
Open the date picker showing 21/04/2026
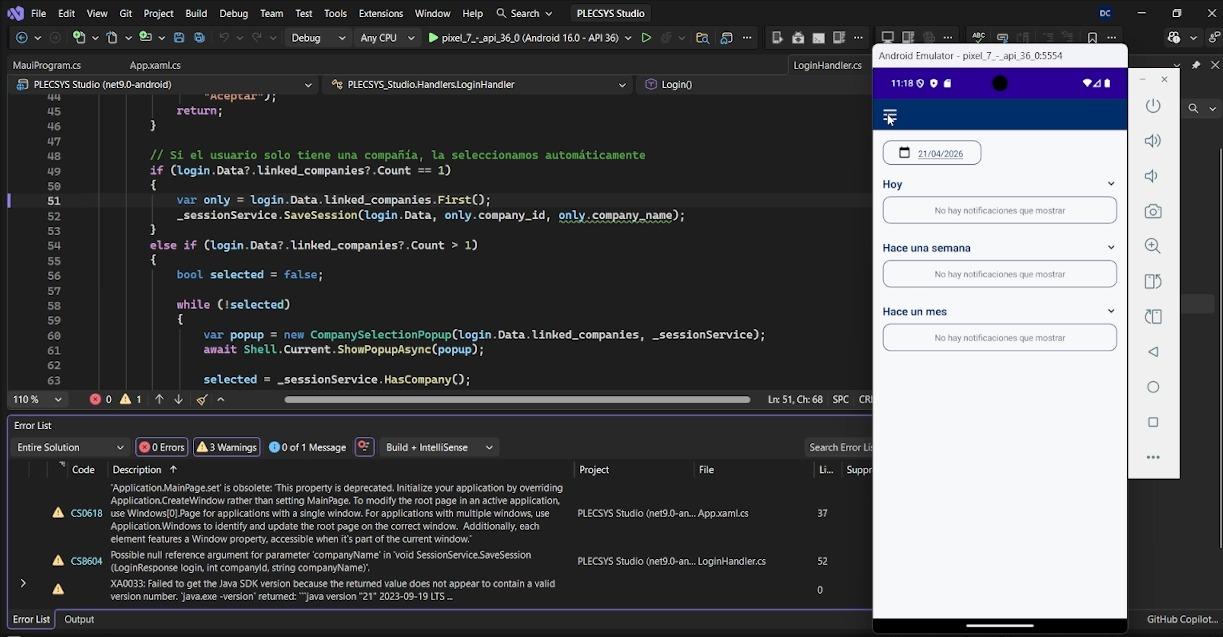932,153
